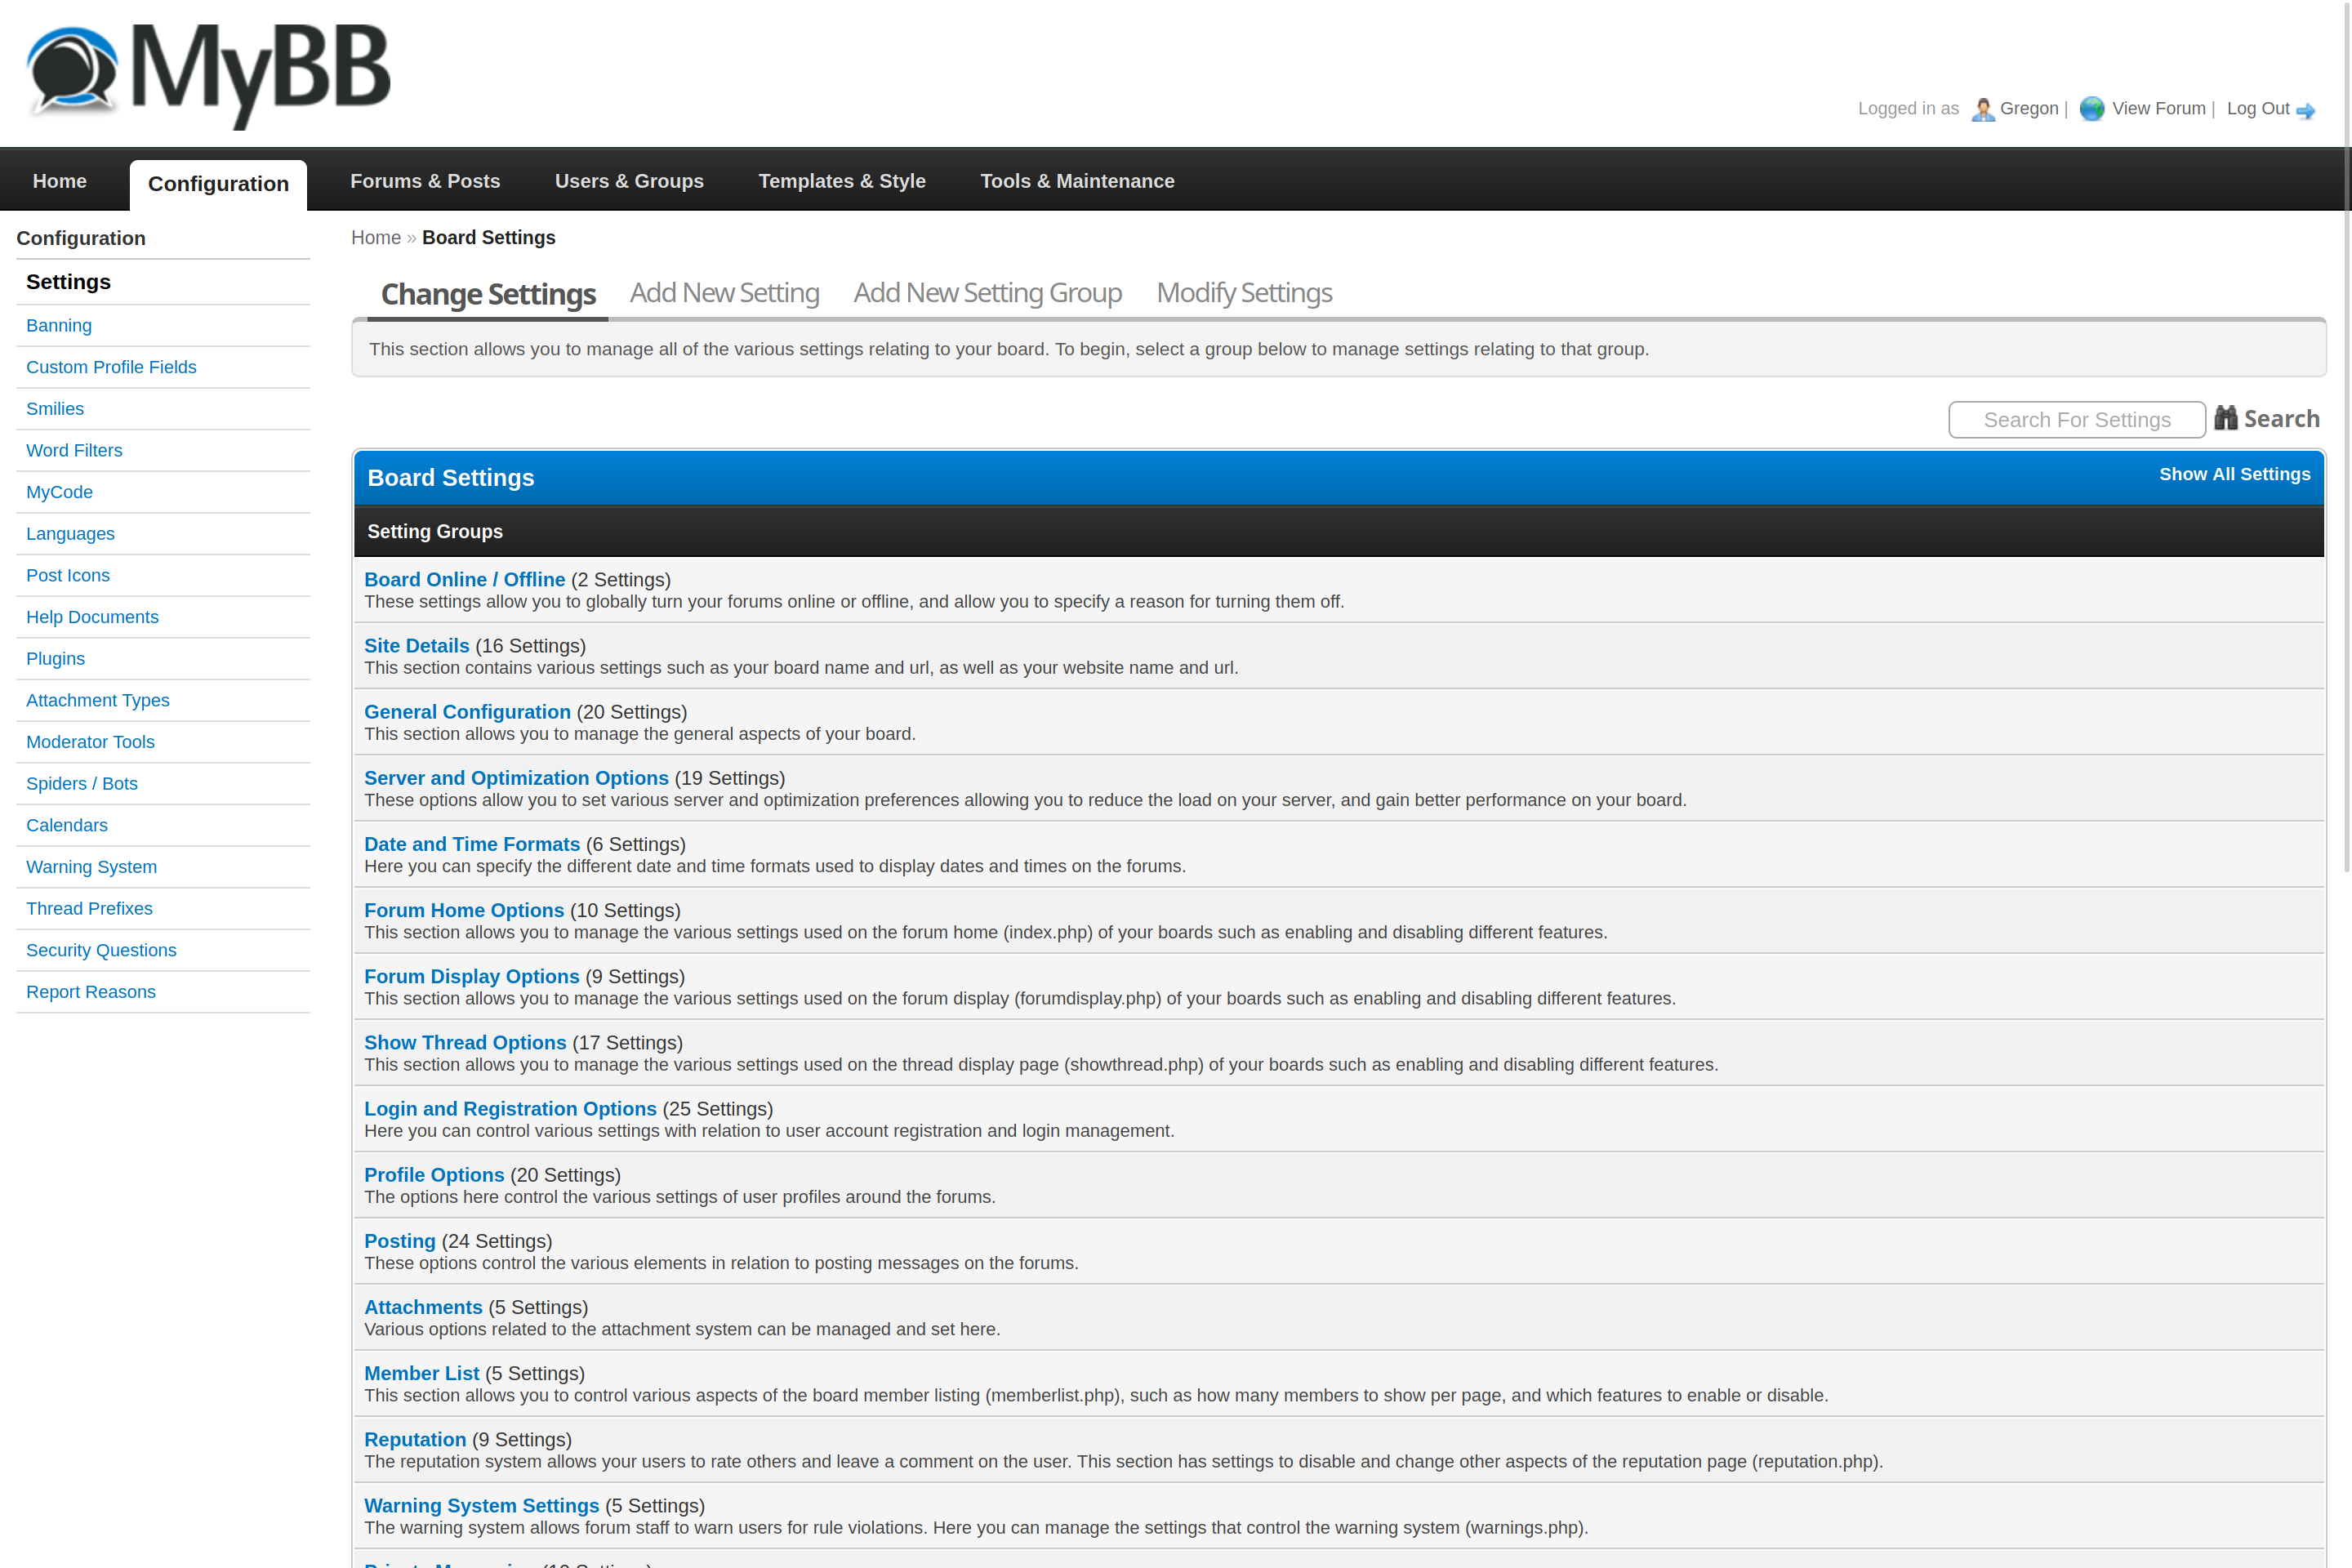Image resolution: width=2352 pixels, height=1568 pixels.
Task: Click the Search For Settings field
Action: (x=2076, y=420)
